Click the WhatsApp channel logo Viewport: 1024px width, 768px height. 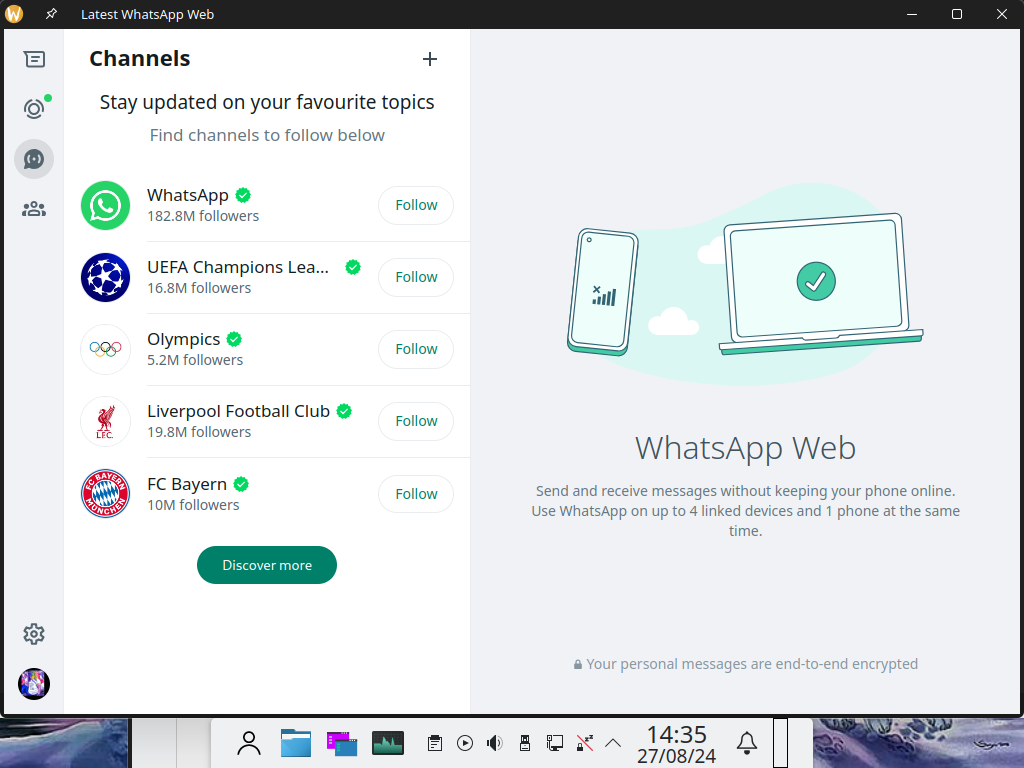click(105, 205)
